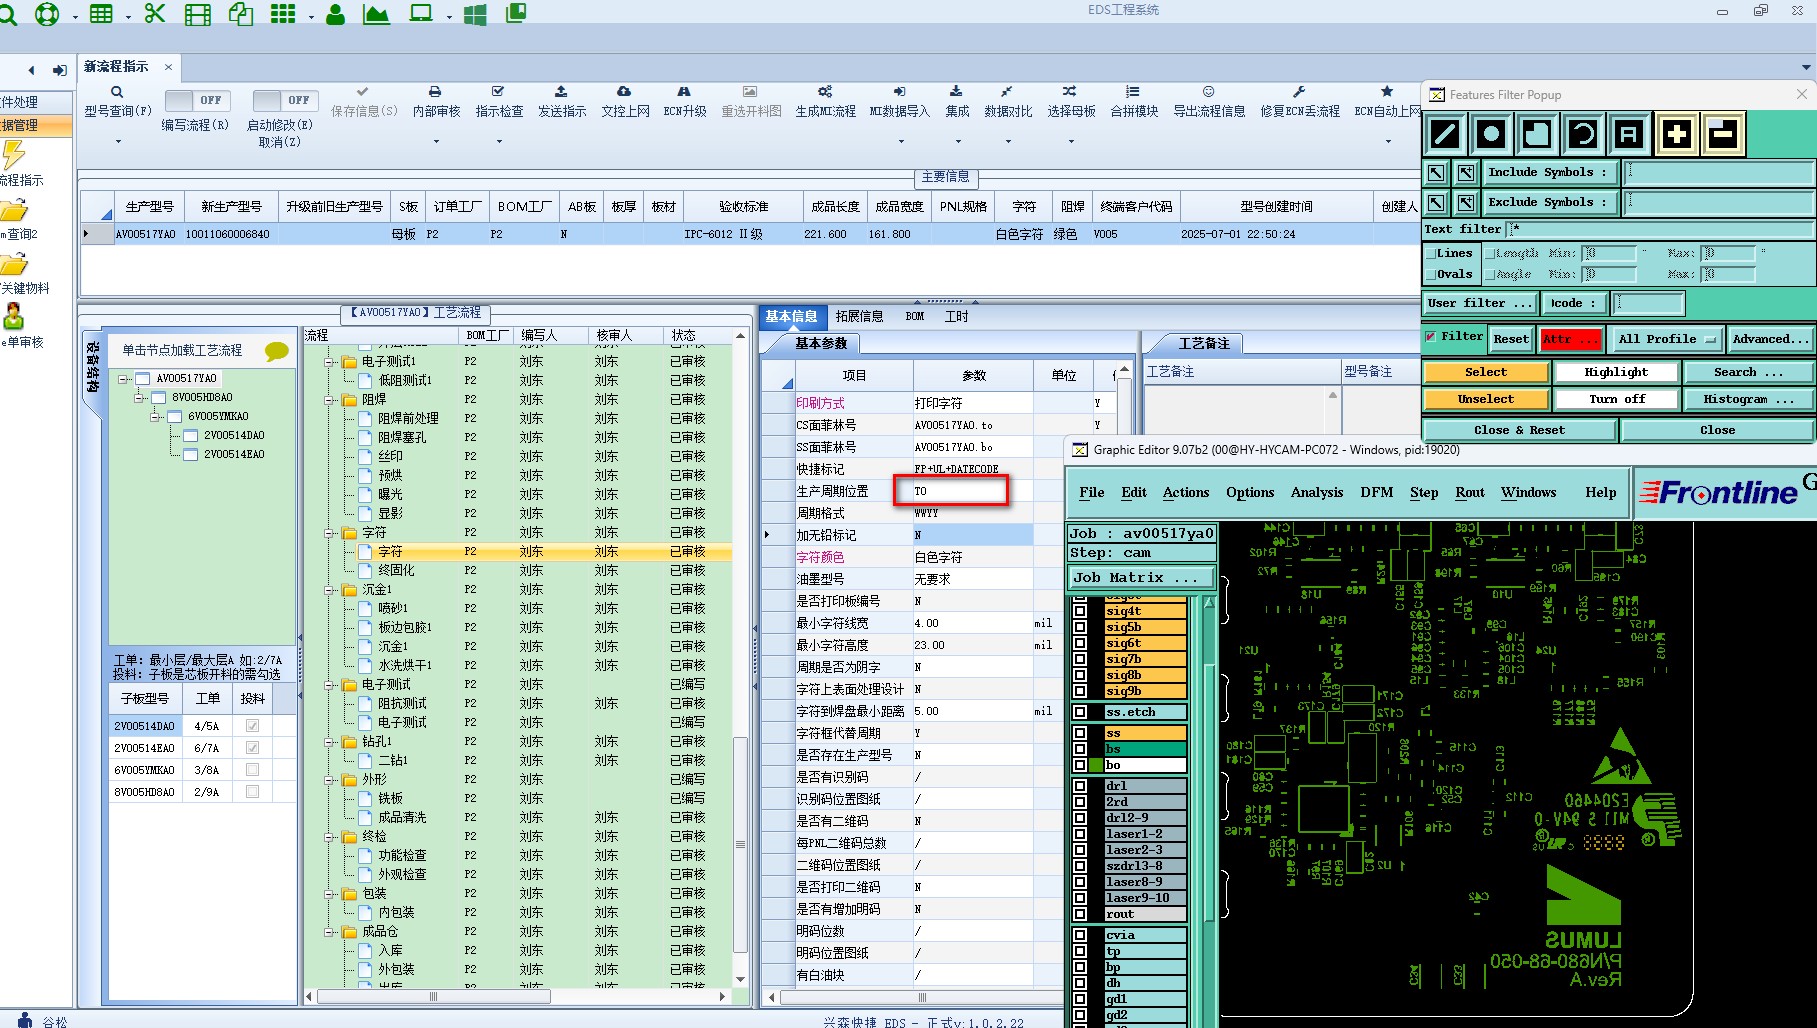Open the All Profile dropdown
Image resolution: width=1817 pixels, height=1028 pixels.
[x=1665, y=339]
